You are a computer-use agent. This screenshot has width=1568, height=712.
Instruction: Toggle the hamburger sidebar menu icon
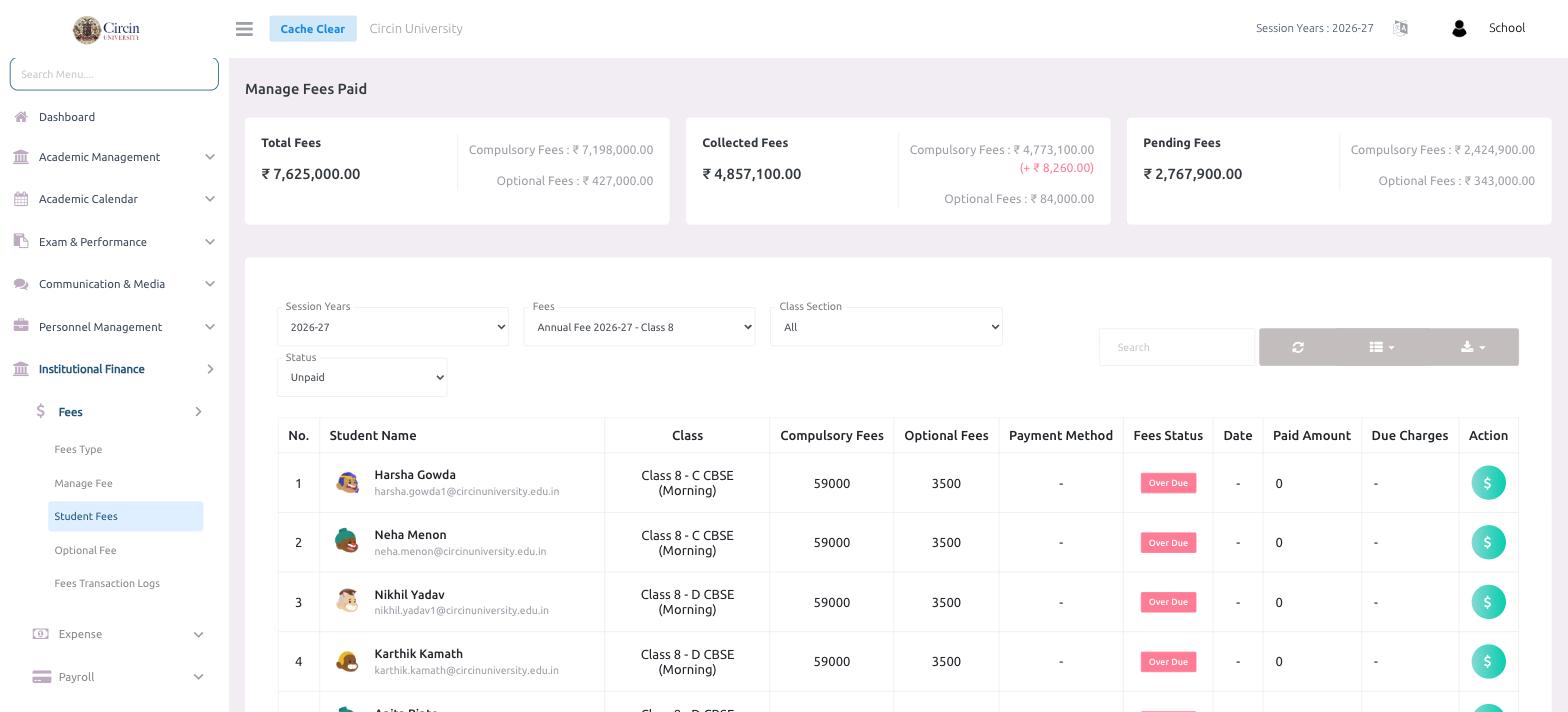click(244, 29)
